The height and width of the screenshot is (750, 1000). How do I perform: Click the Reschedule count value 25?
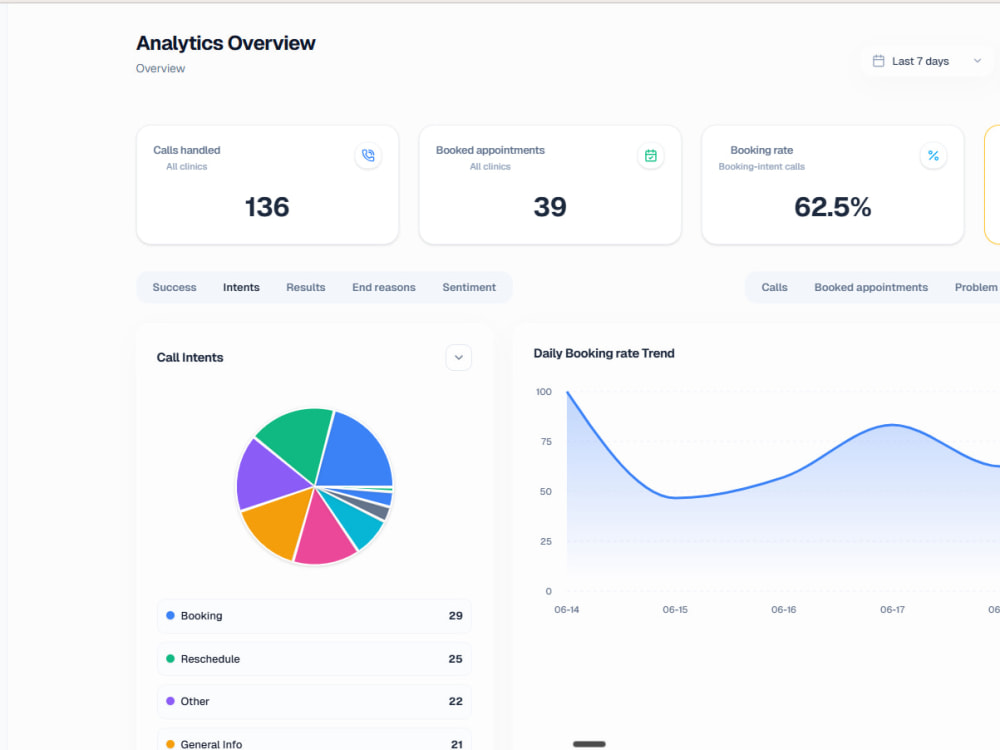point(455,659)
